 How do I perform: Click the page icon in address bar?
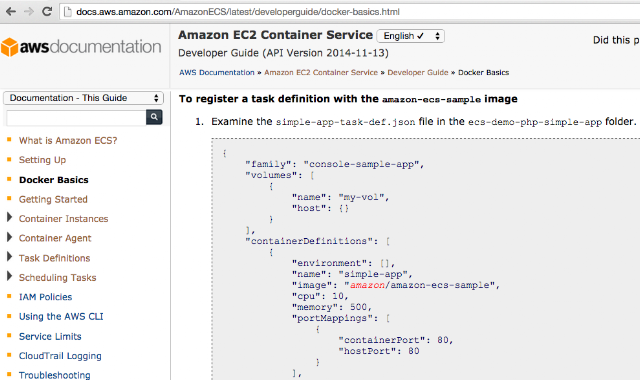[x=68, y=12]
